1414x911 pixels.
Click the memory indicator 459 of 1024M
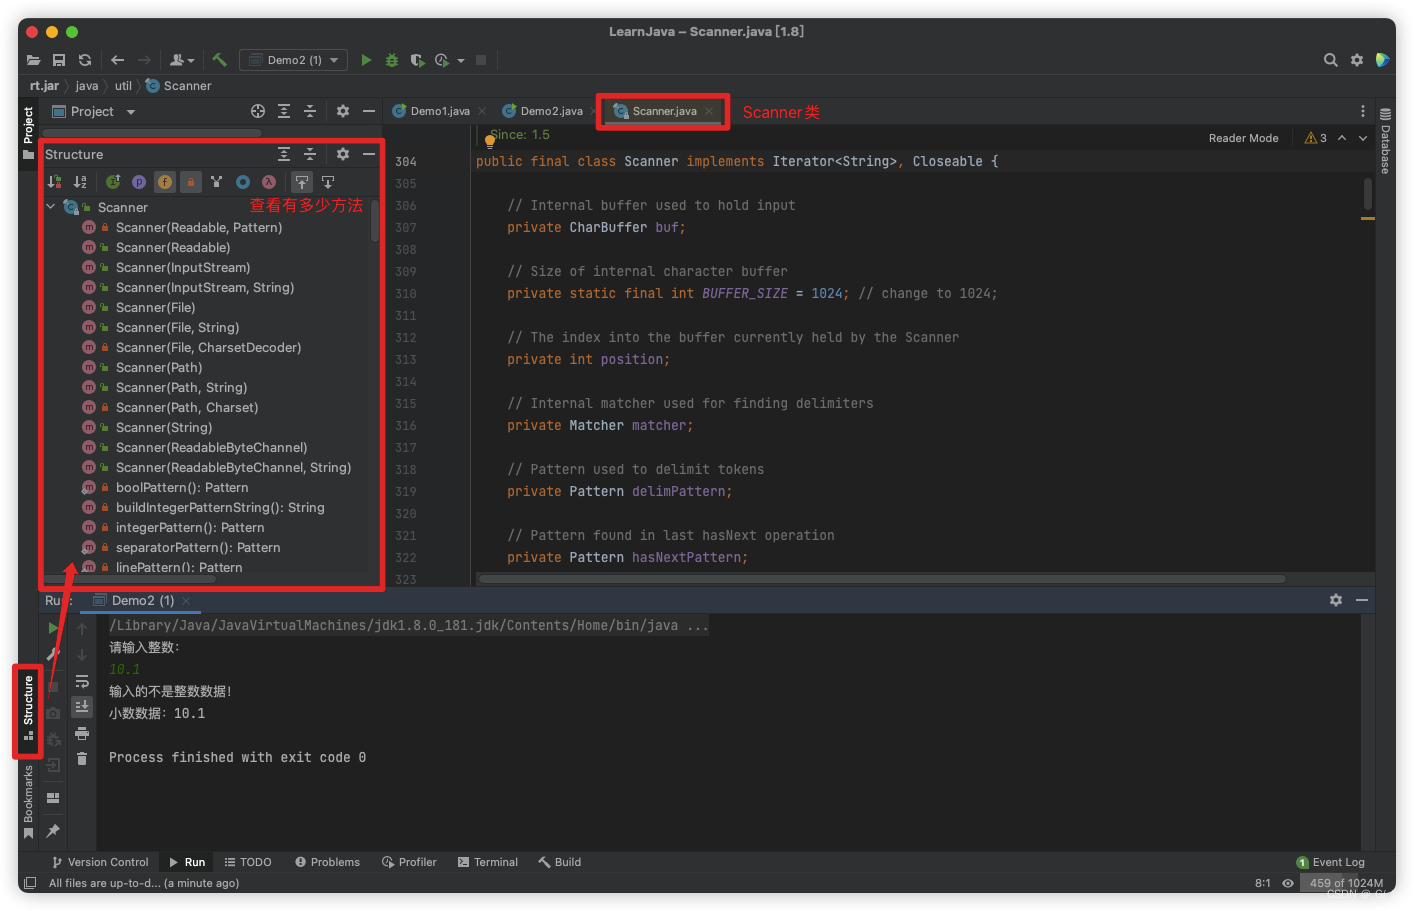1346,883
